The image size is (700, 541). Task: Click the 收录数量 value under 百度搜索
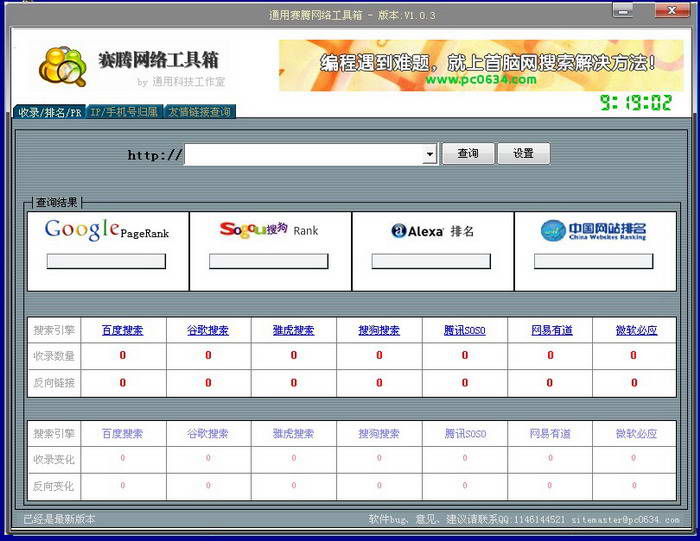coord(122,355)
